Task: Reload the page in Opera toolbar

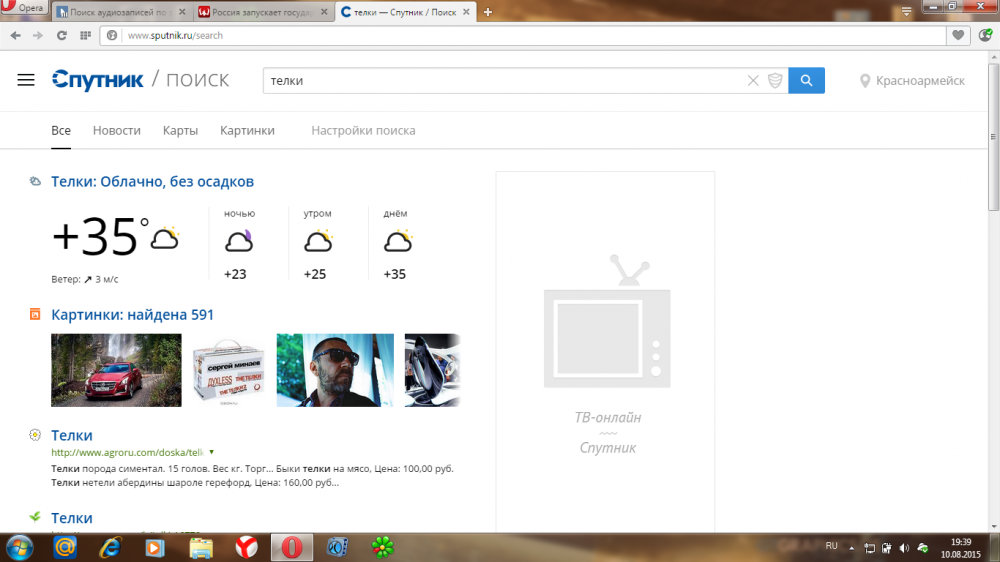Action: (x=62, y=35)
